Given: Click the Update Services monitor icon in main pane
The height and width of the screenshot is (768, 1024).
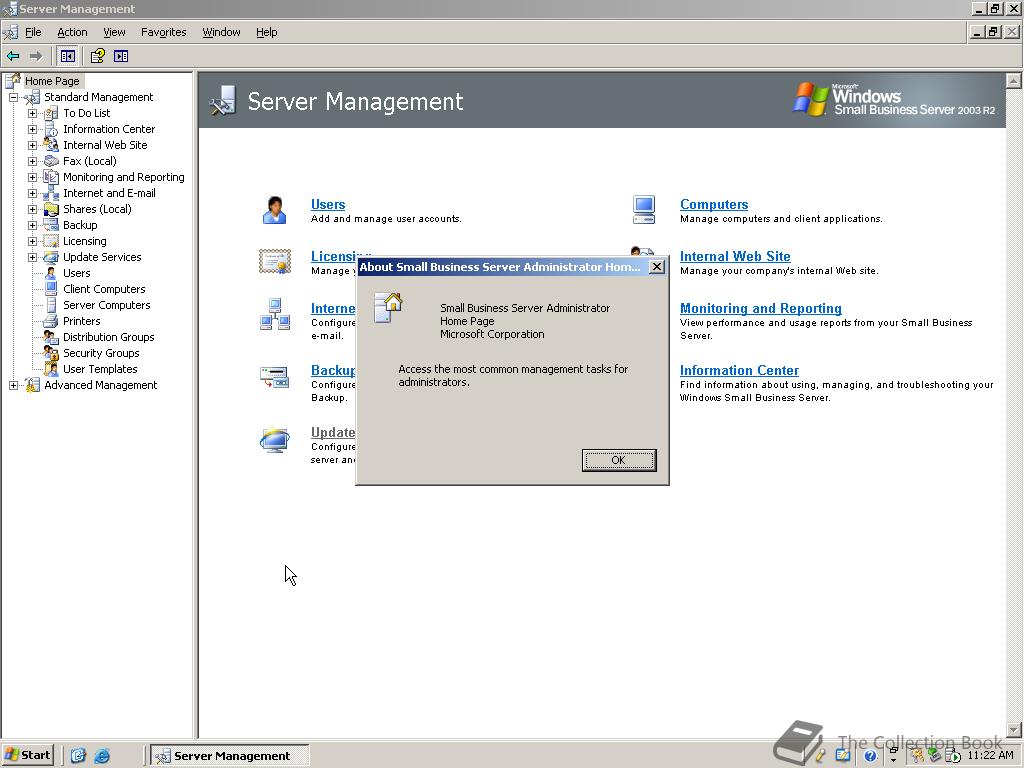Looking at the screenshot, I should [x=275, y=440].
